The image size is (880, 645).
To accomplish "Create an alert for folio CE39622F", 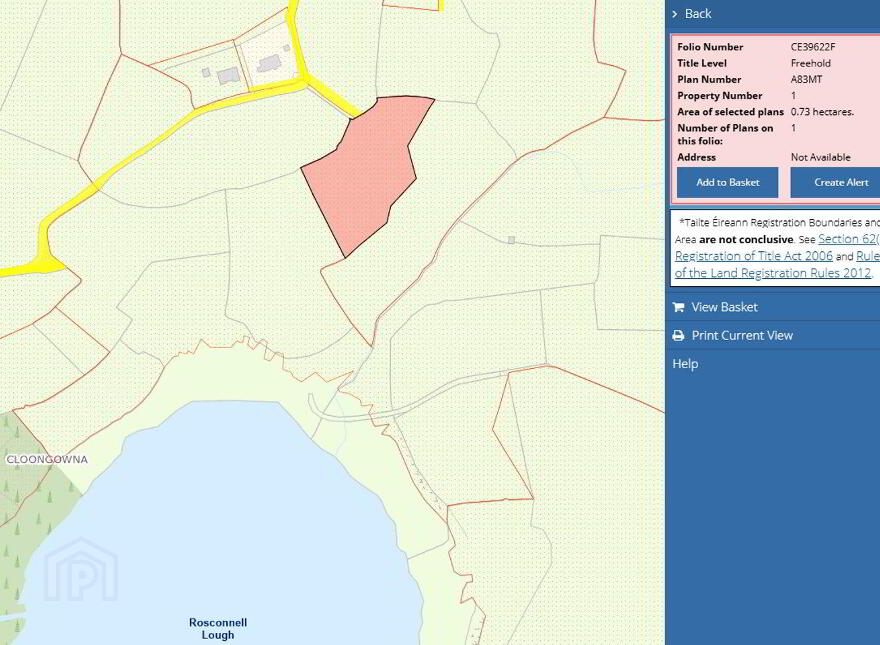I will coord(835,182).
